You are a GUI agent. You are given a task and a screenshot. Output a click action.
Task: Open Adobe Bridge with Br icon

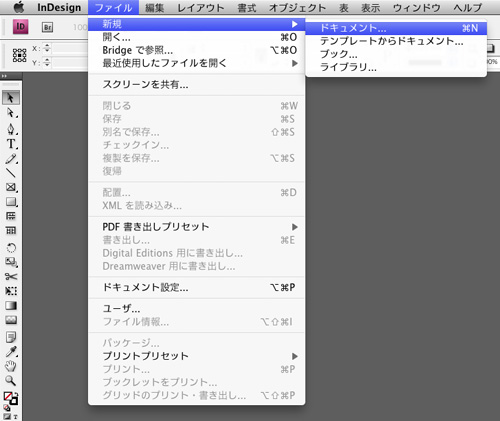47,27
